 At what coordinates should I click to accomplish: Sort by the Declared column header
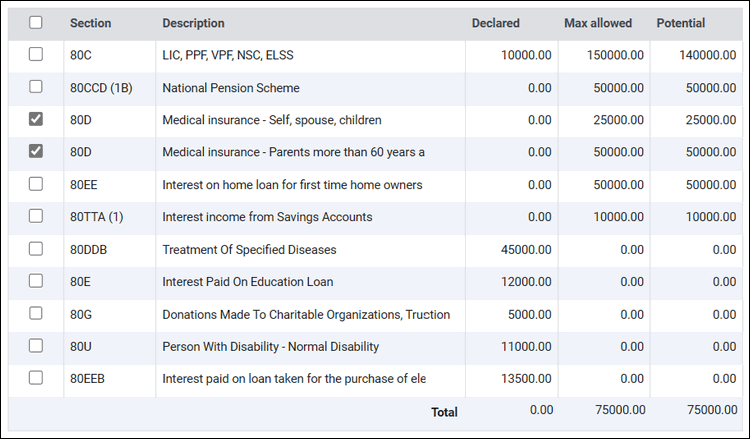pos(496,23)
